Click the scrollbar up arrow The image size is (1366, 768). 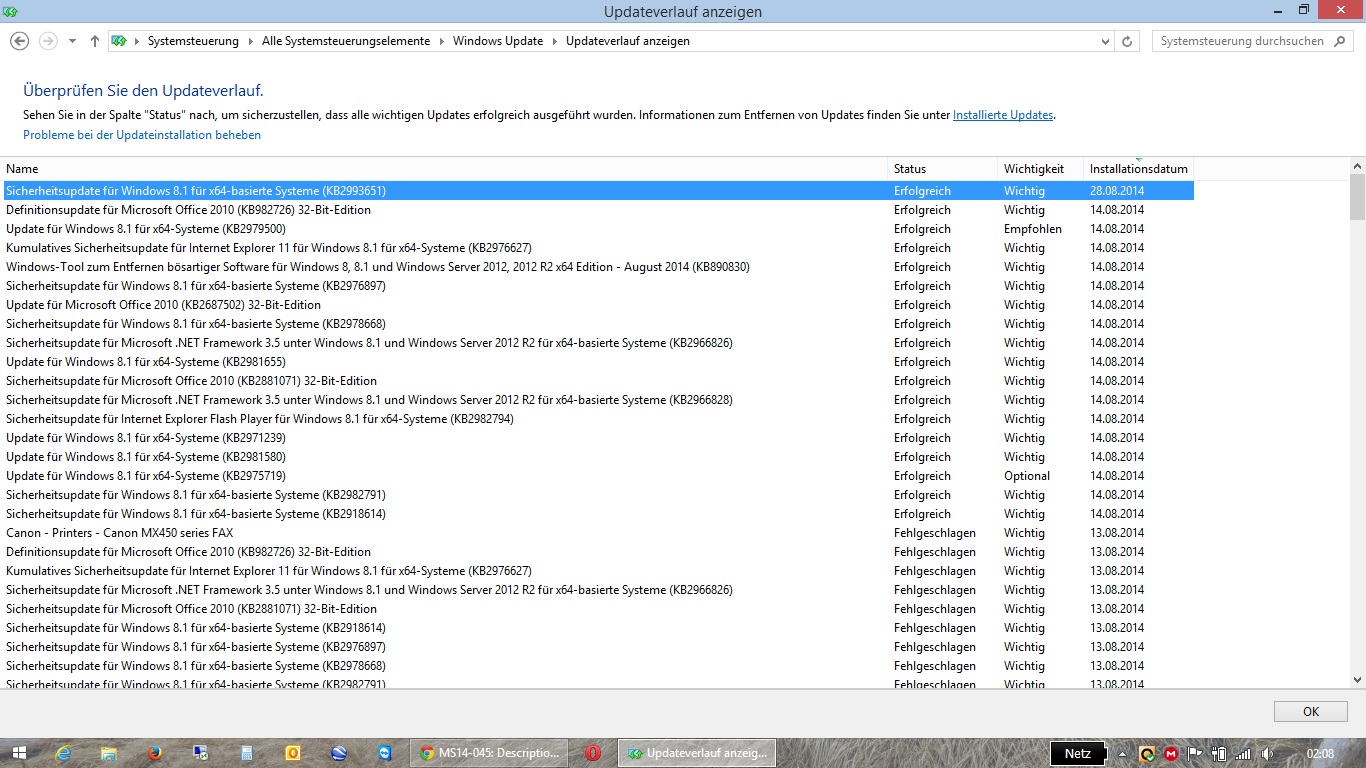tap(1357, 166)
